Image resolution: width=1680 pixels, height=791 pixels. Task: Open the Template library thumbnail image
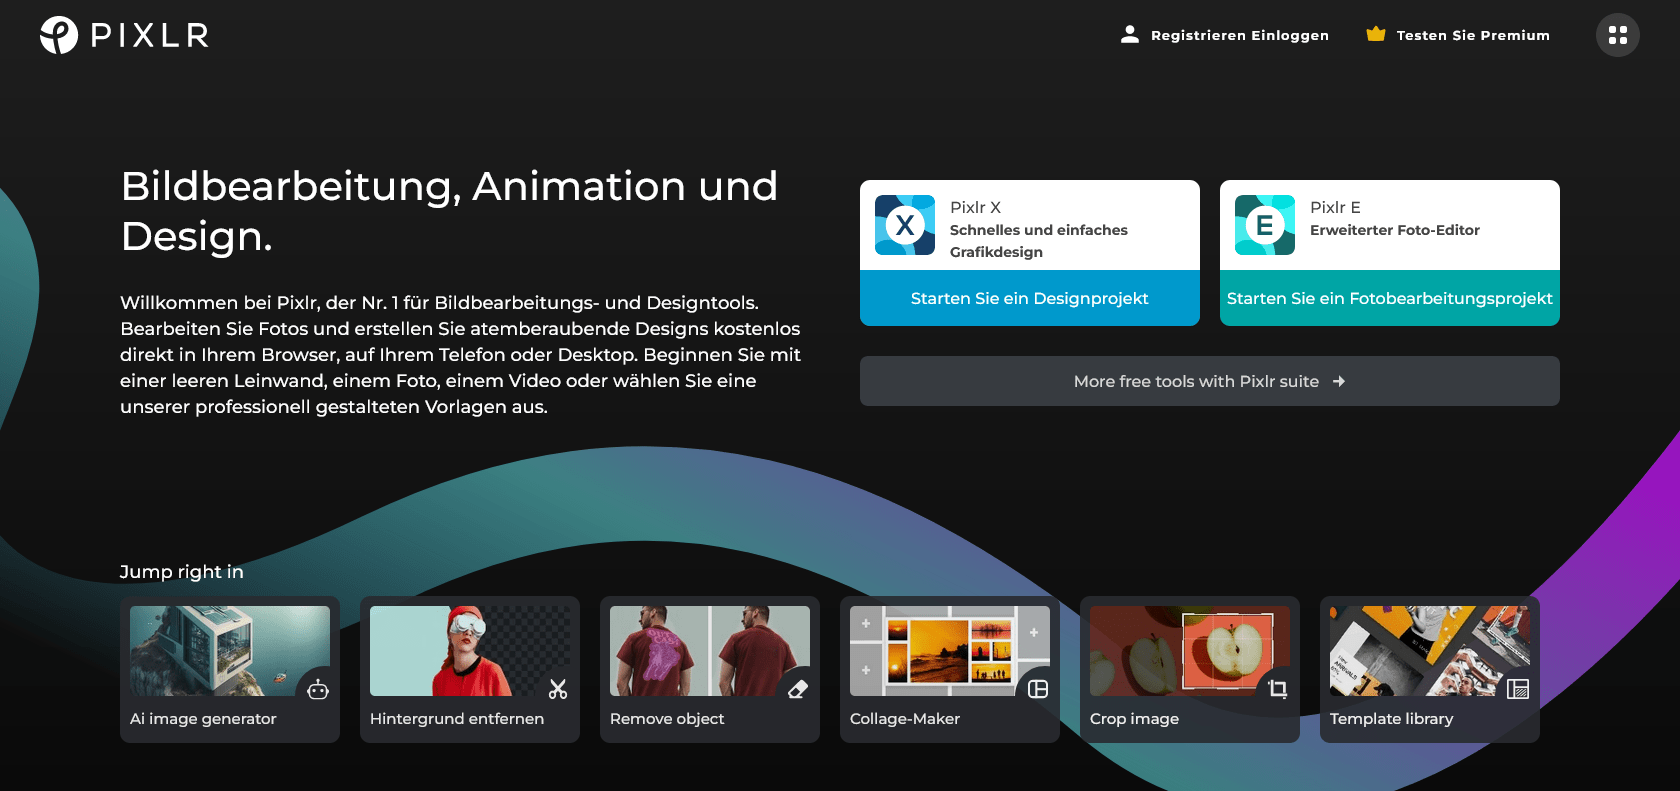(1430, 651)
